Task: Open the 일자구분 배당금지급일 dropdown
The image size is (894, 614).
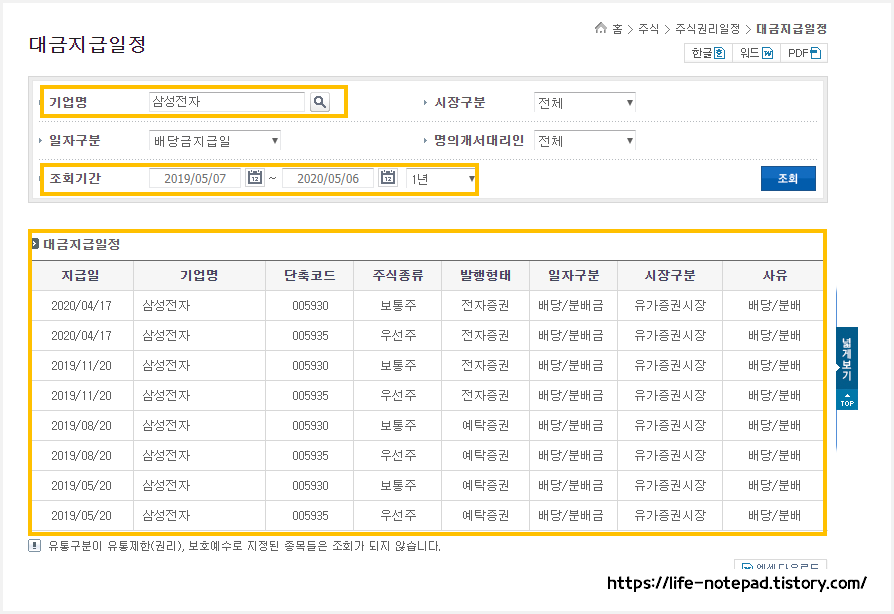Action: (215, 141)
